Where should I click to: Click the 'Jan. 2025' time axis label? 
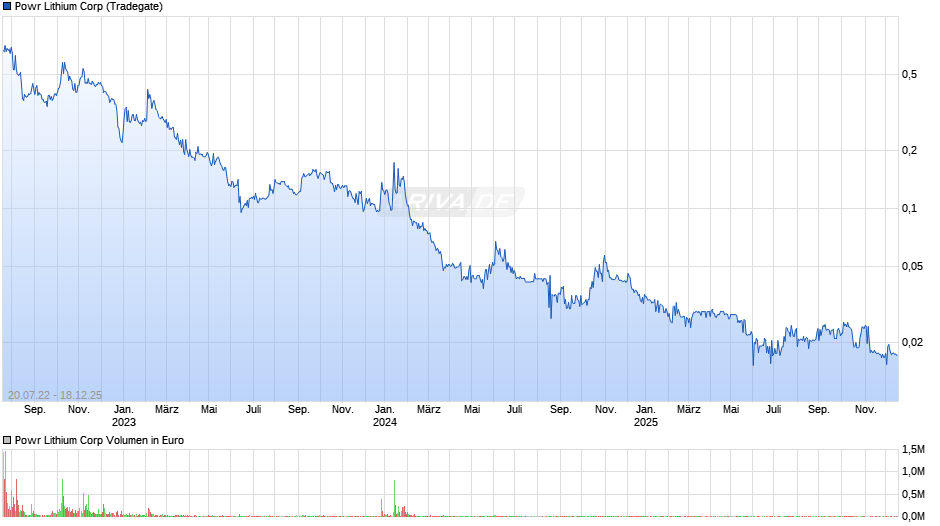(x=646, y=416)
